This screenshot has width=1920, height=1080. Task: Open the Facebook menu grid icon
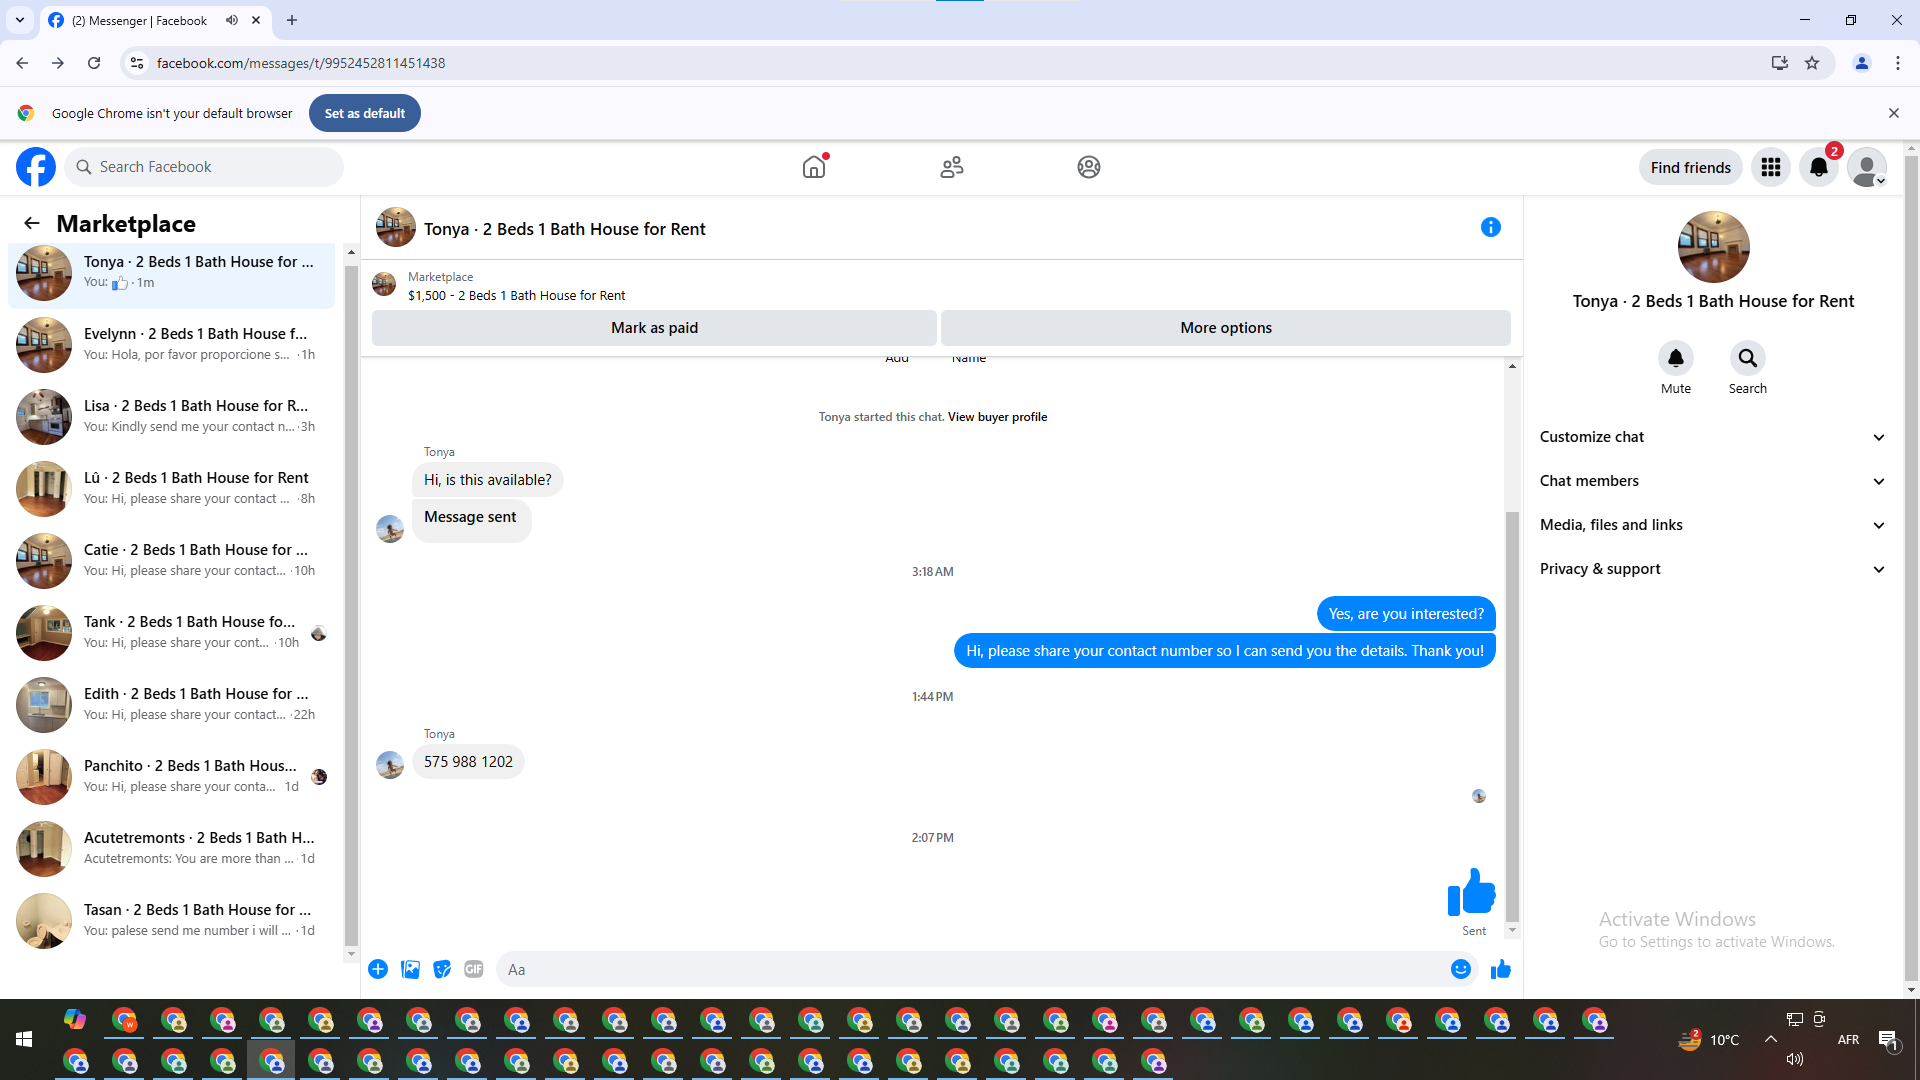1771,167
